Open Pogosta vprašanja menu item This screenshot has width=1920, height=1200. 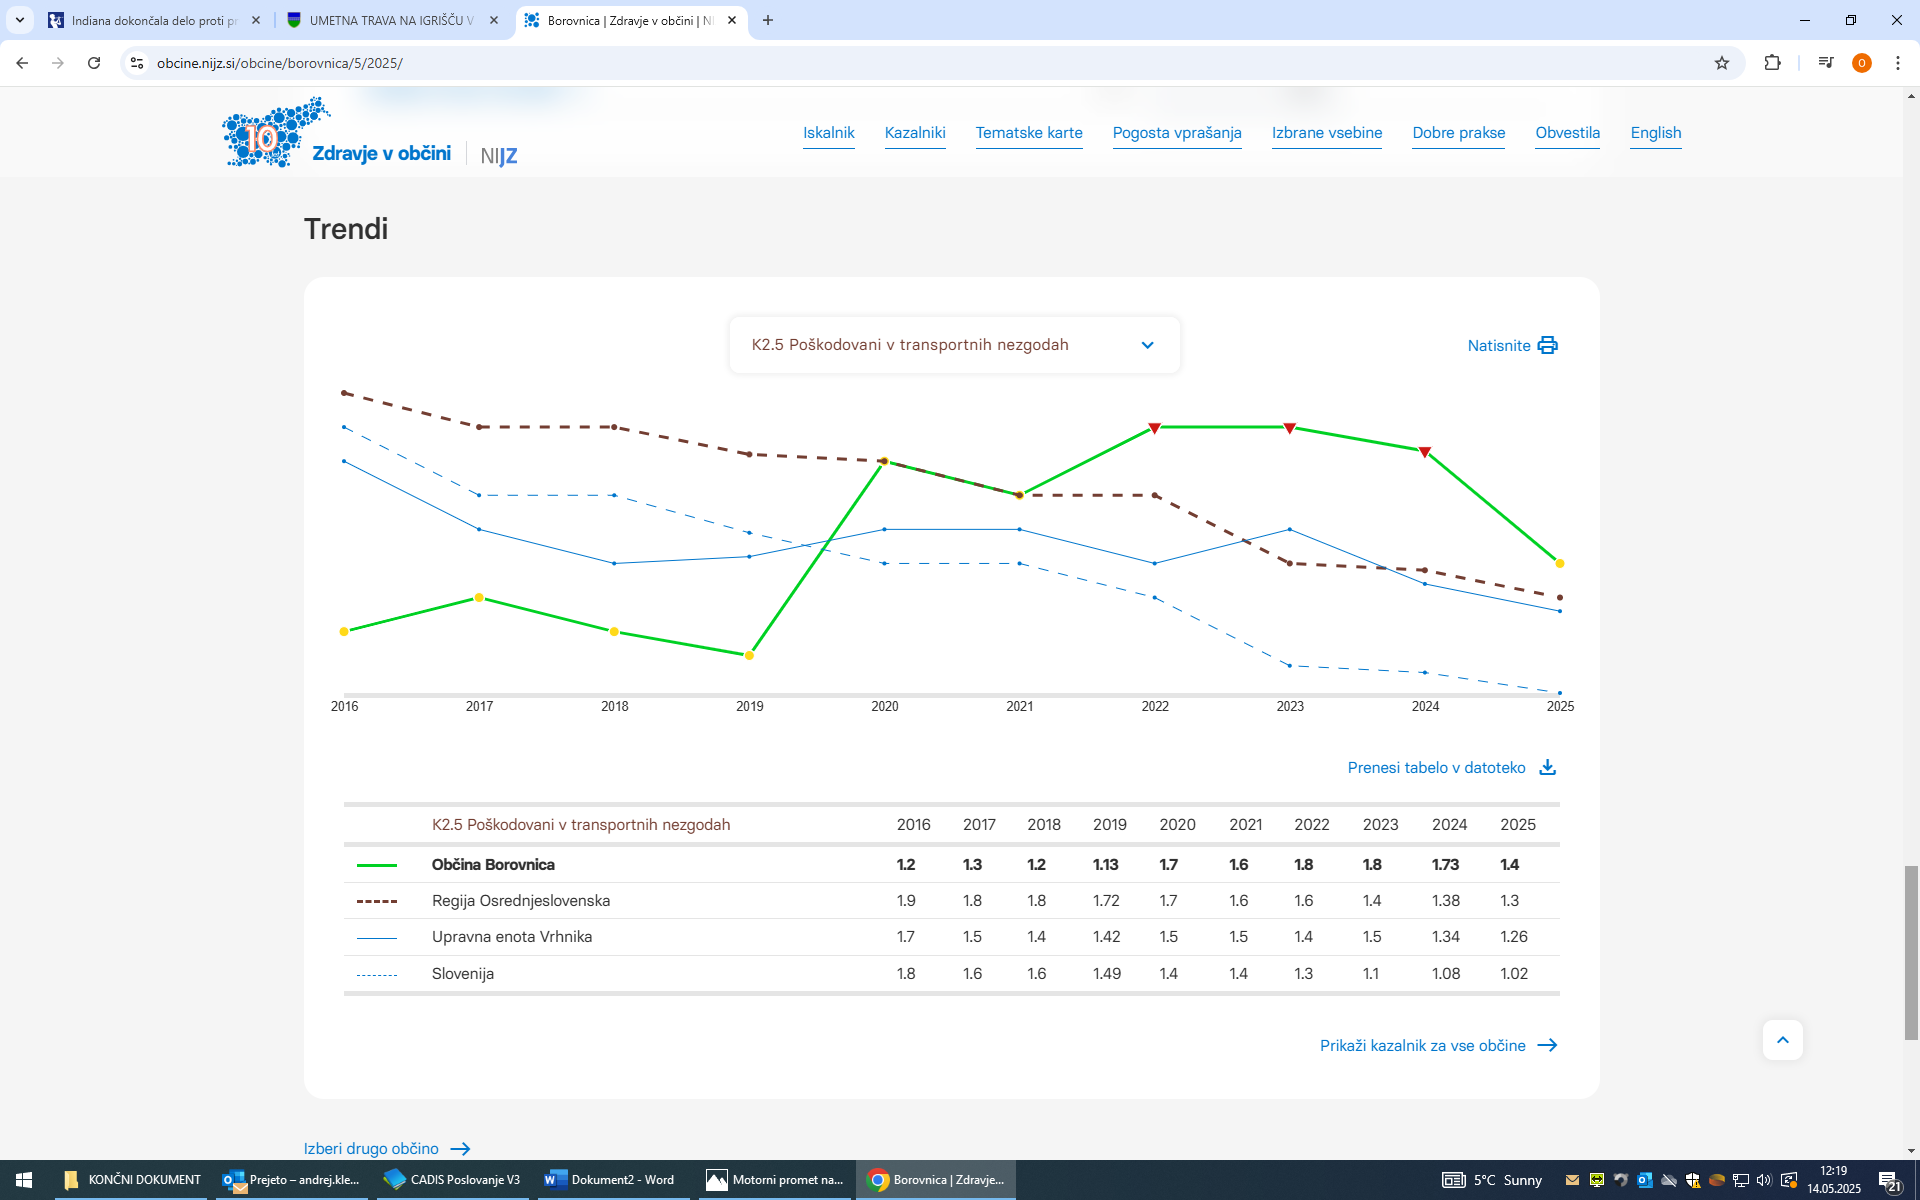(x=1177, y=133)
